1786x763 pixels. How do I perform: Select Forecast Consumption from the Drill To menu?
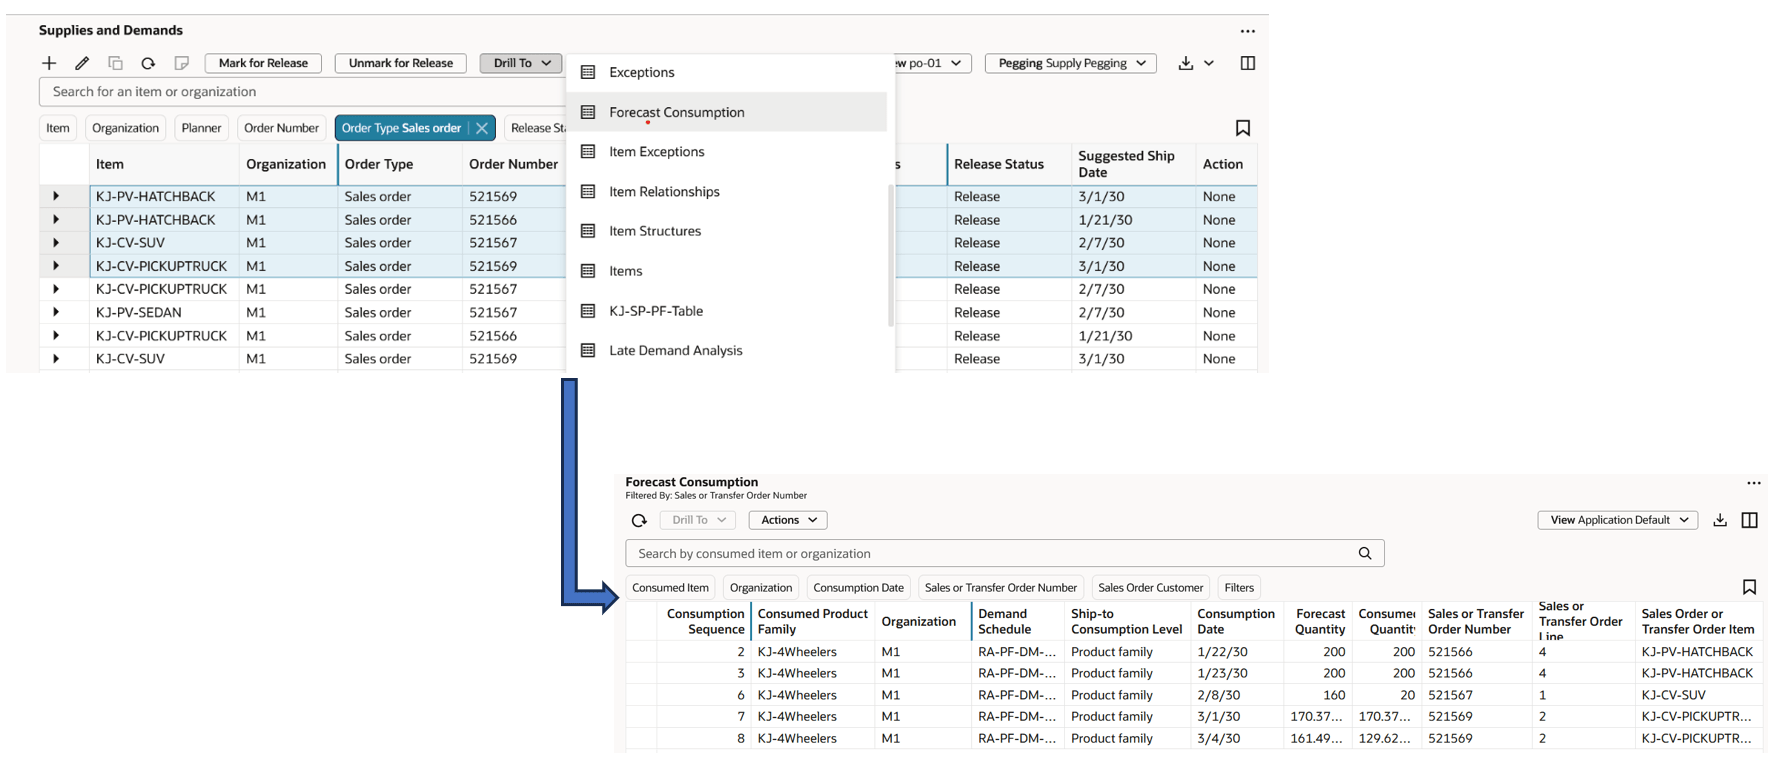coord(726,112)
